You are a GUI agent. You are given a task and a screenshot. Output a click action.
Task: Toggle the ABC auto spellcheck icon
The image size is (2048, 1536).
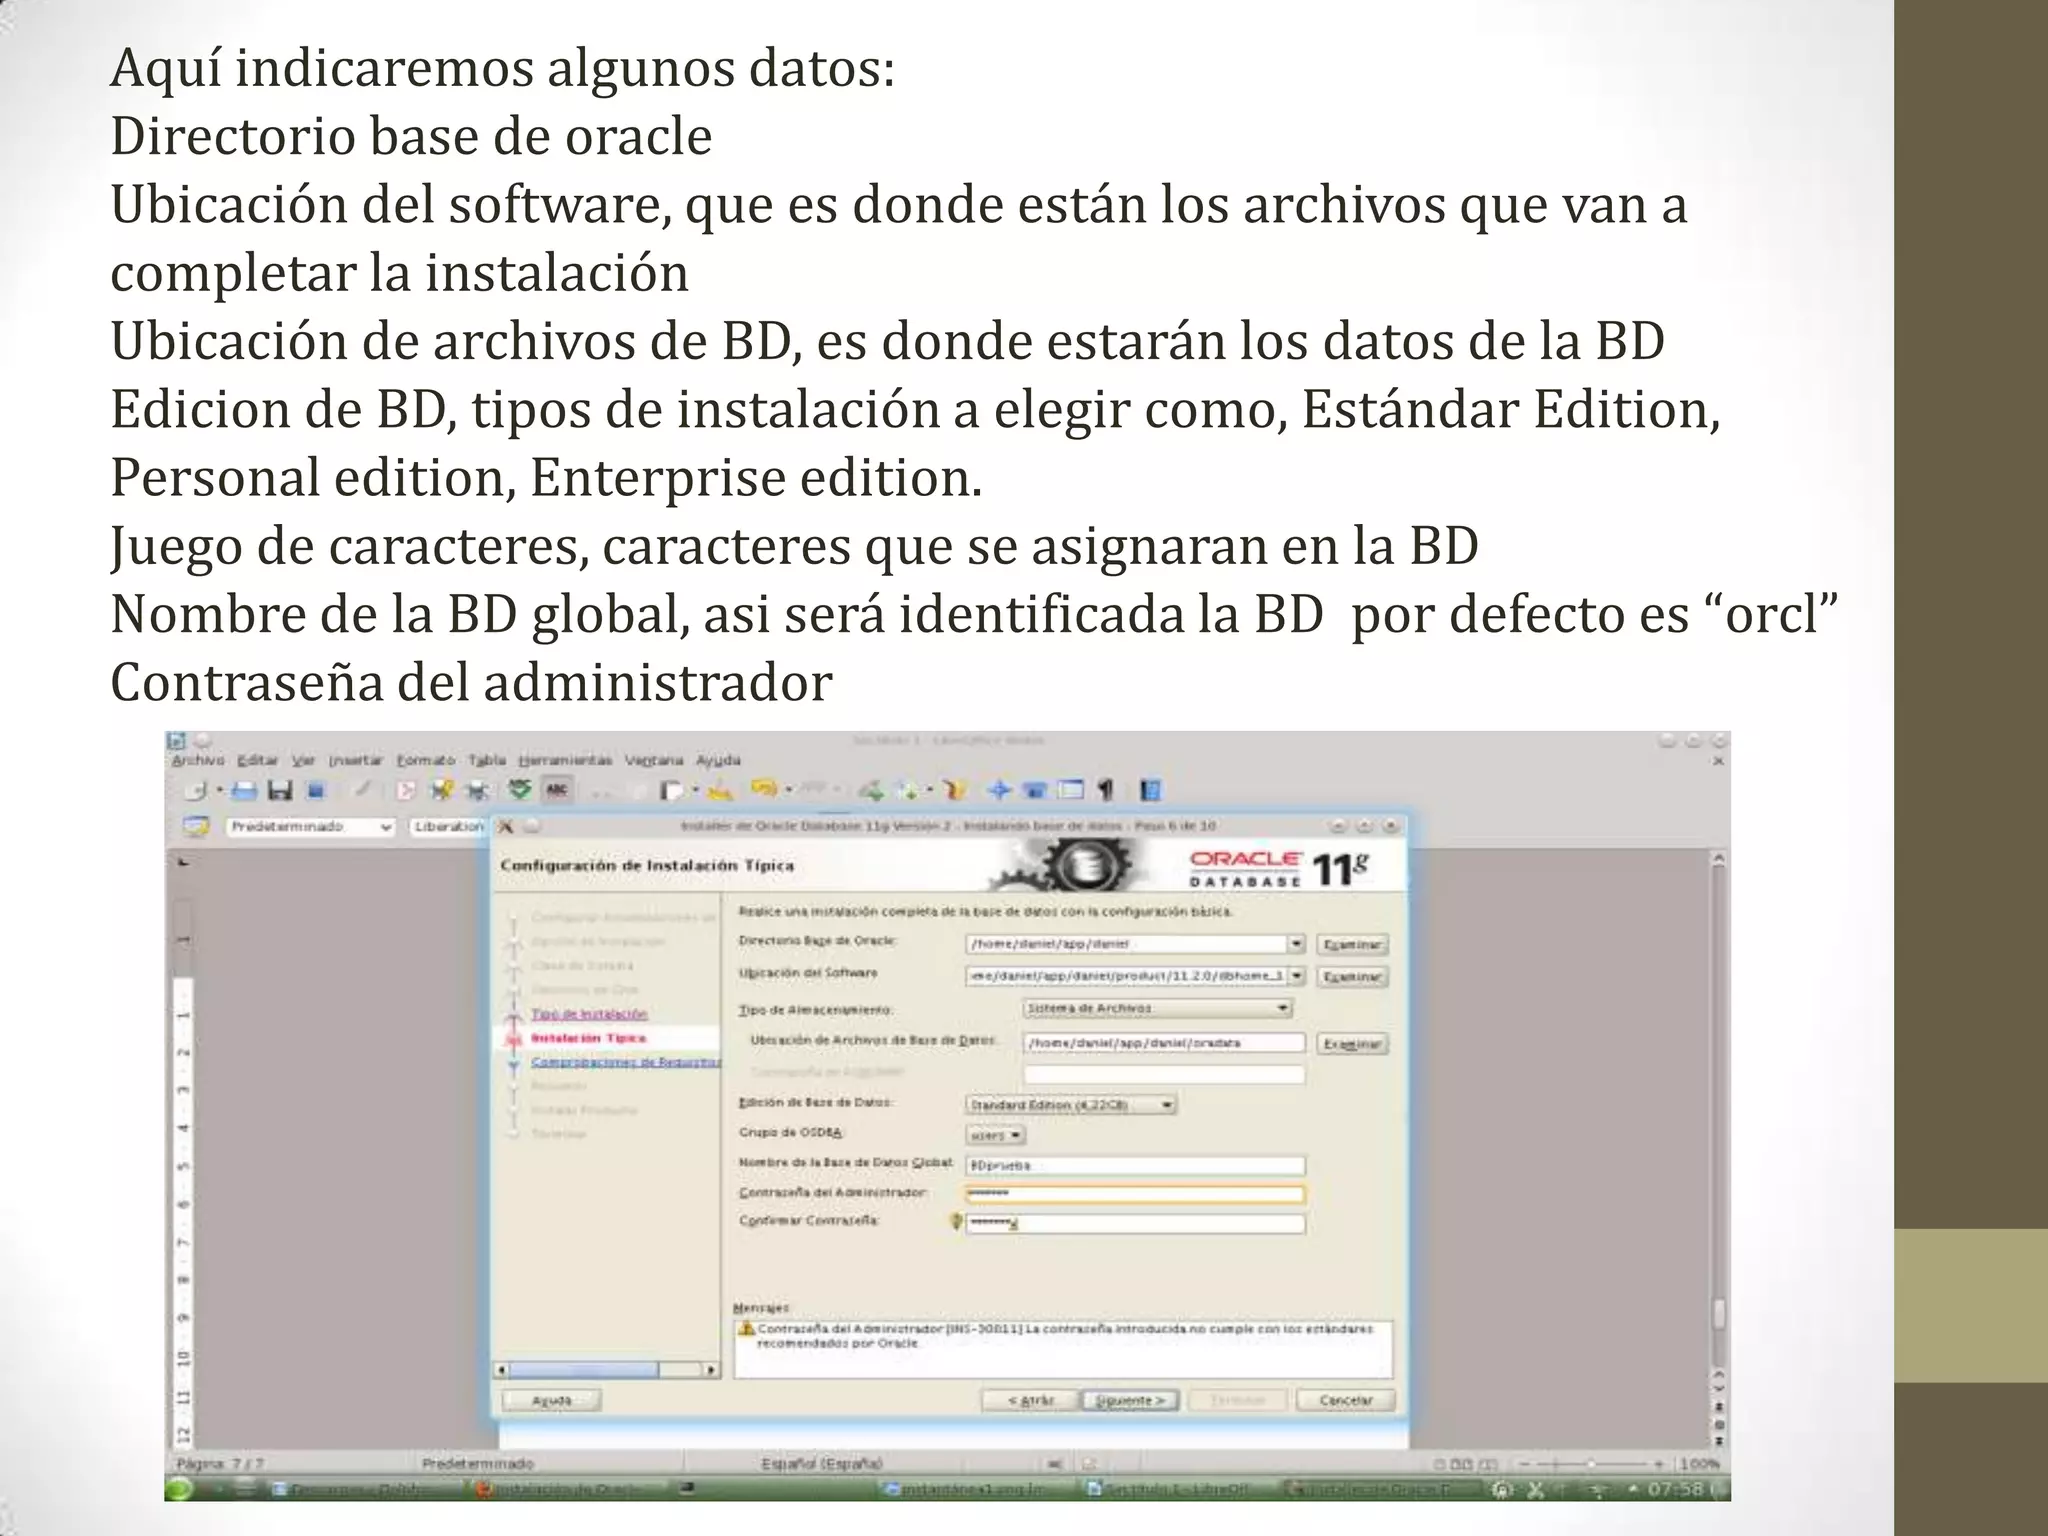click(x=556, y=790)
